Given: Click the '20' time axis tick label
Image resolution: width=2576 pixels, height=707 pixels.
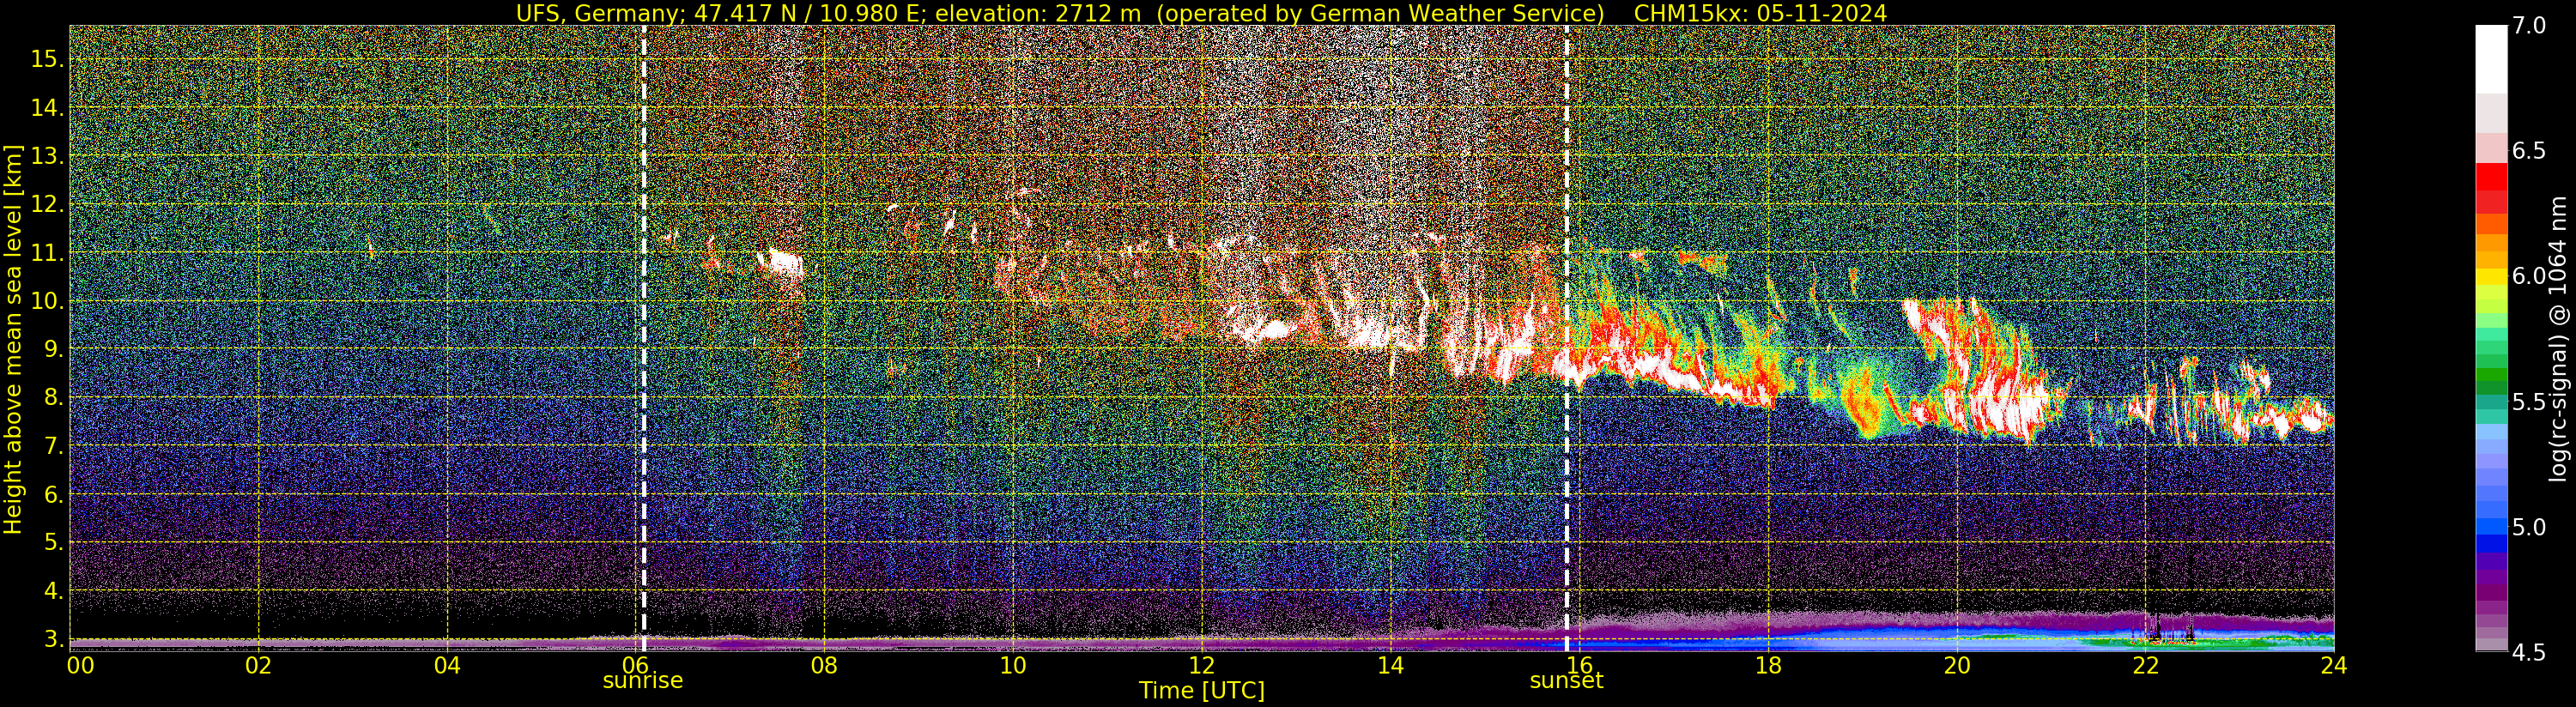Looking at the screenshot, I should (x=1956, y=665).
